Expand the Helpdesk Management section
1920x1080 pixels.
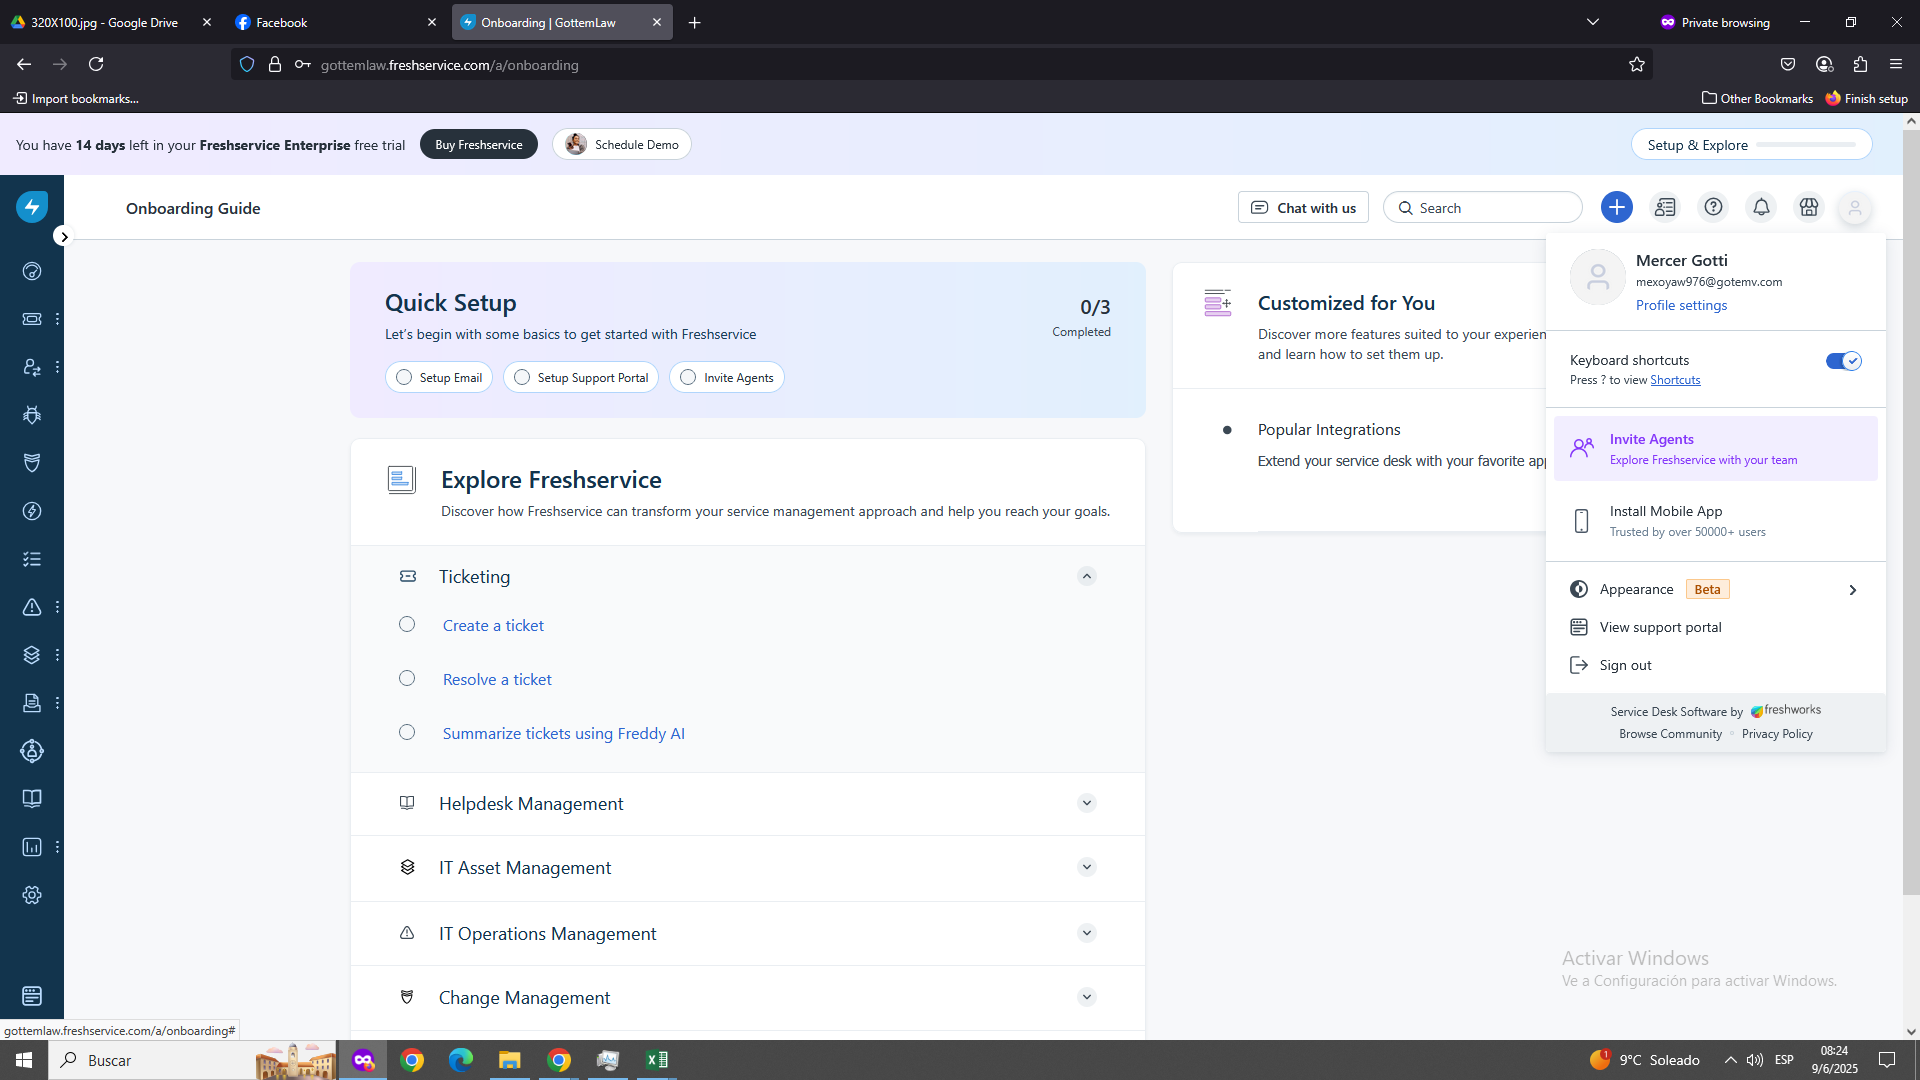click(1087, 803)
